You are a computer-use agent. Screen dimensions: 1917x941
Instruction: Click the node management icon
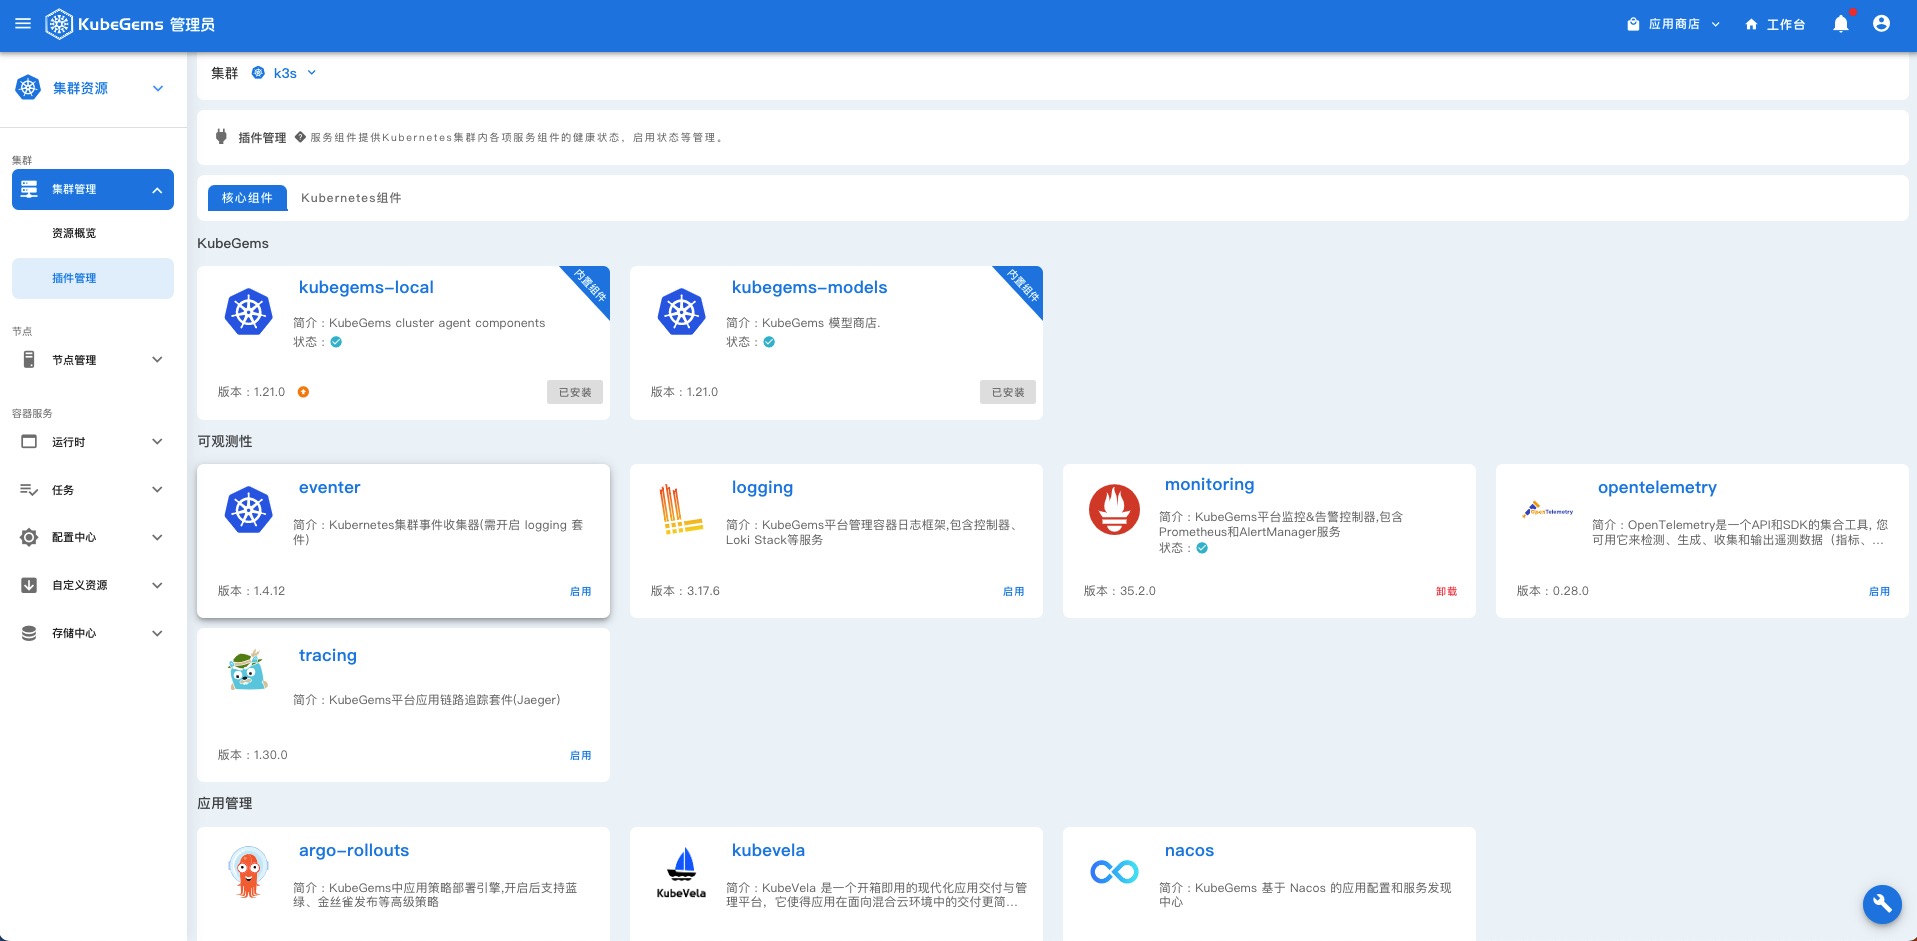click(29, 360)
